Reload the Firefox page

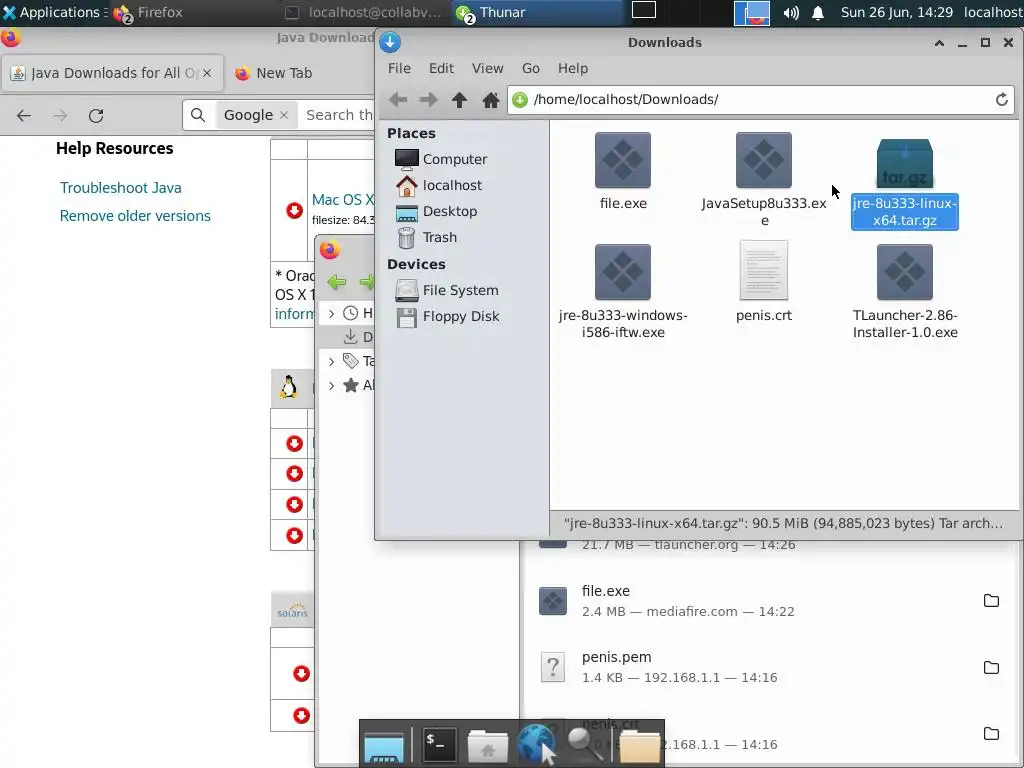(x=96, y=116)
